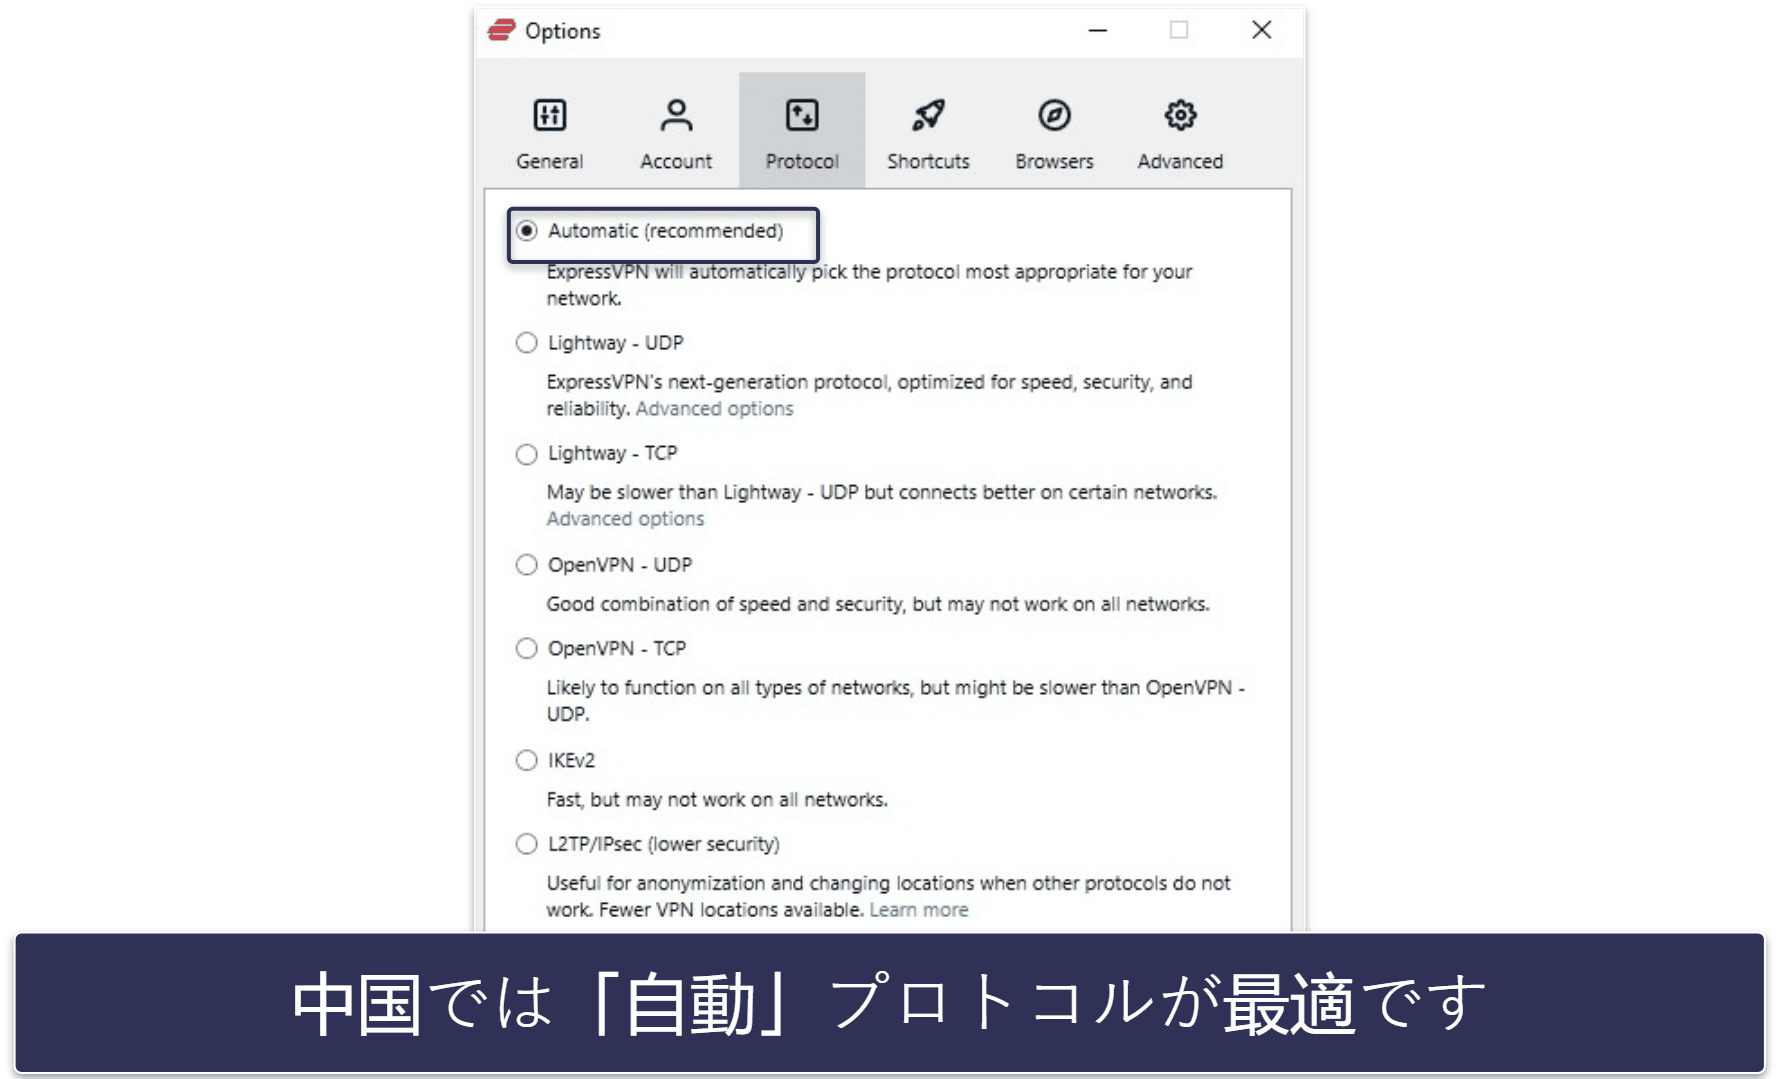The image size is (1778, 1079).
Task: Open the General tab sliders icon
Action: (549, 115)
